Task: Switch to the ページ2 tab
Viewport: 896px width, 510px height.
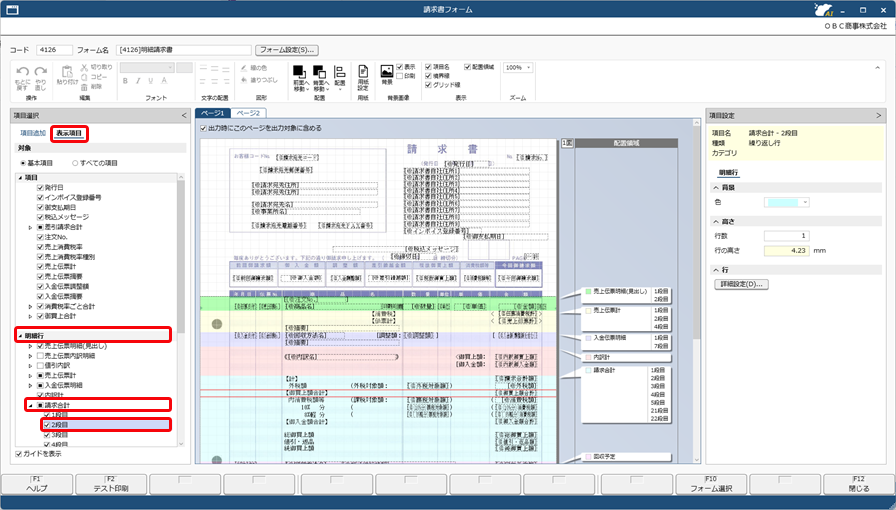Action: 248,113
